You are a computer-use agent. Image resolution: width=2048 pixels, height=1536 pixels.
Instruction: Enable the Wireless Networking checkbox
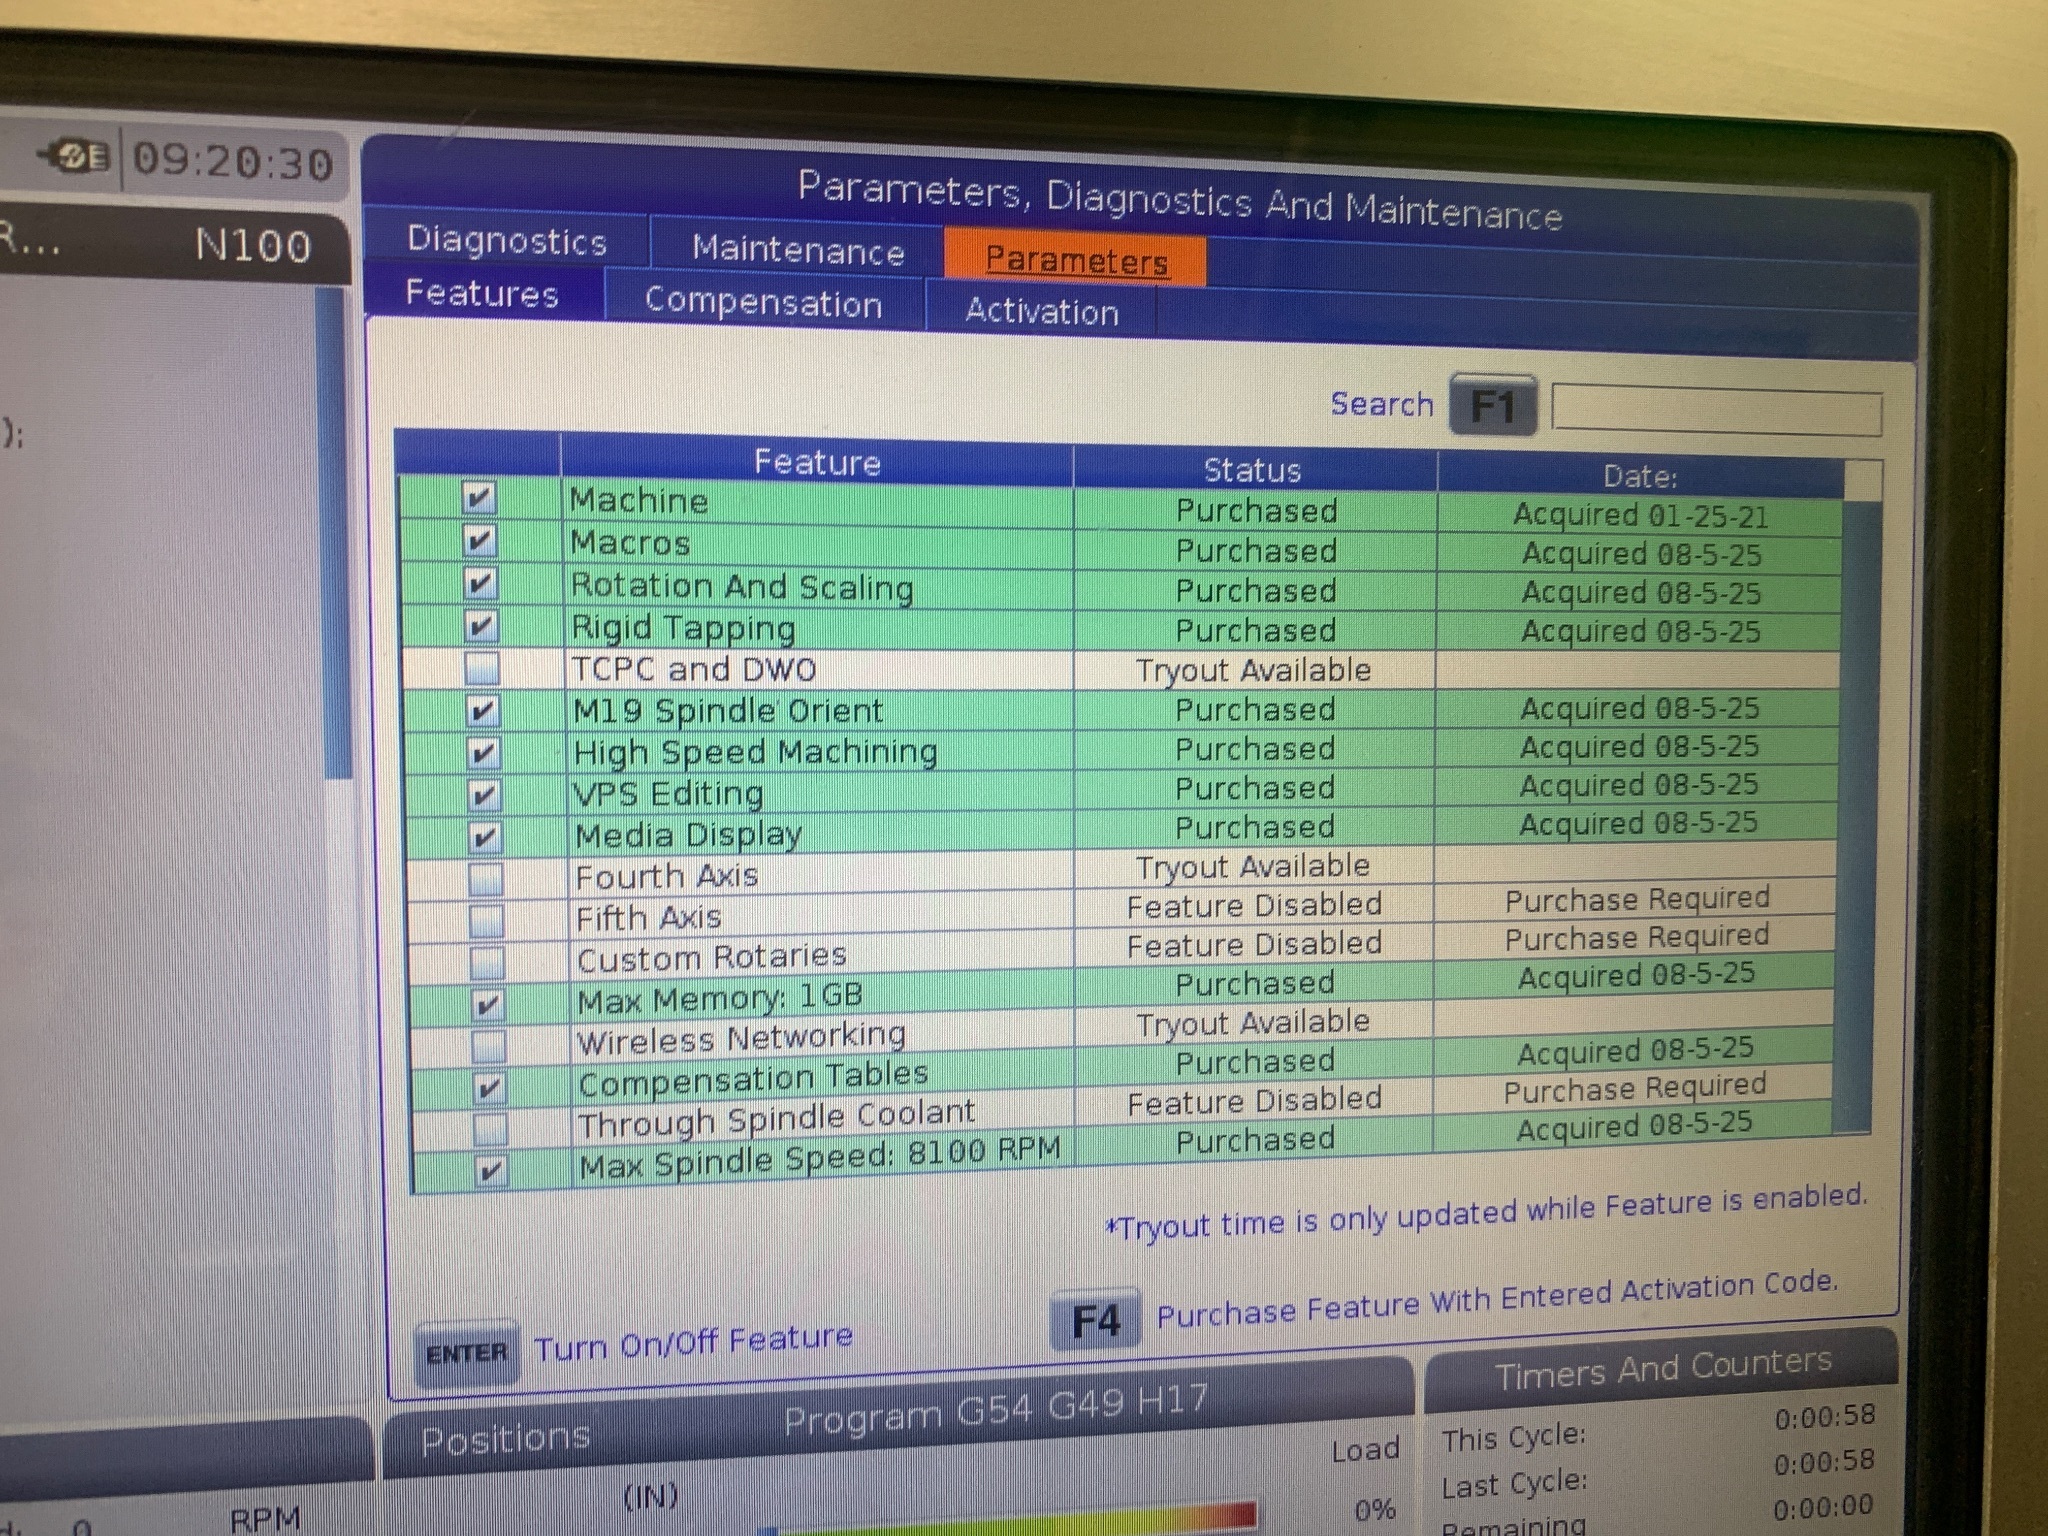(488, 1045)
